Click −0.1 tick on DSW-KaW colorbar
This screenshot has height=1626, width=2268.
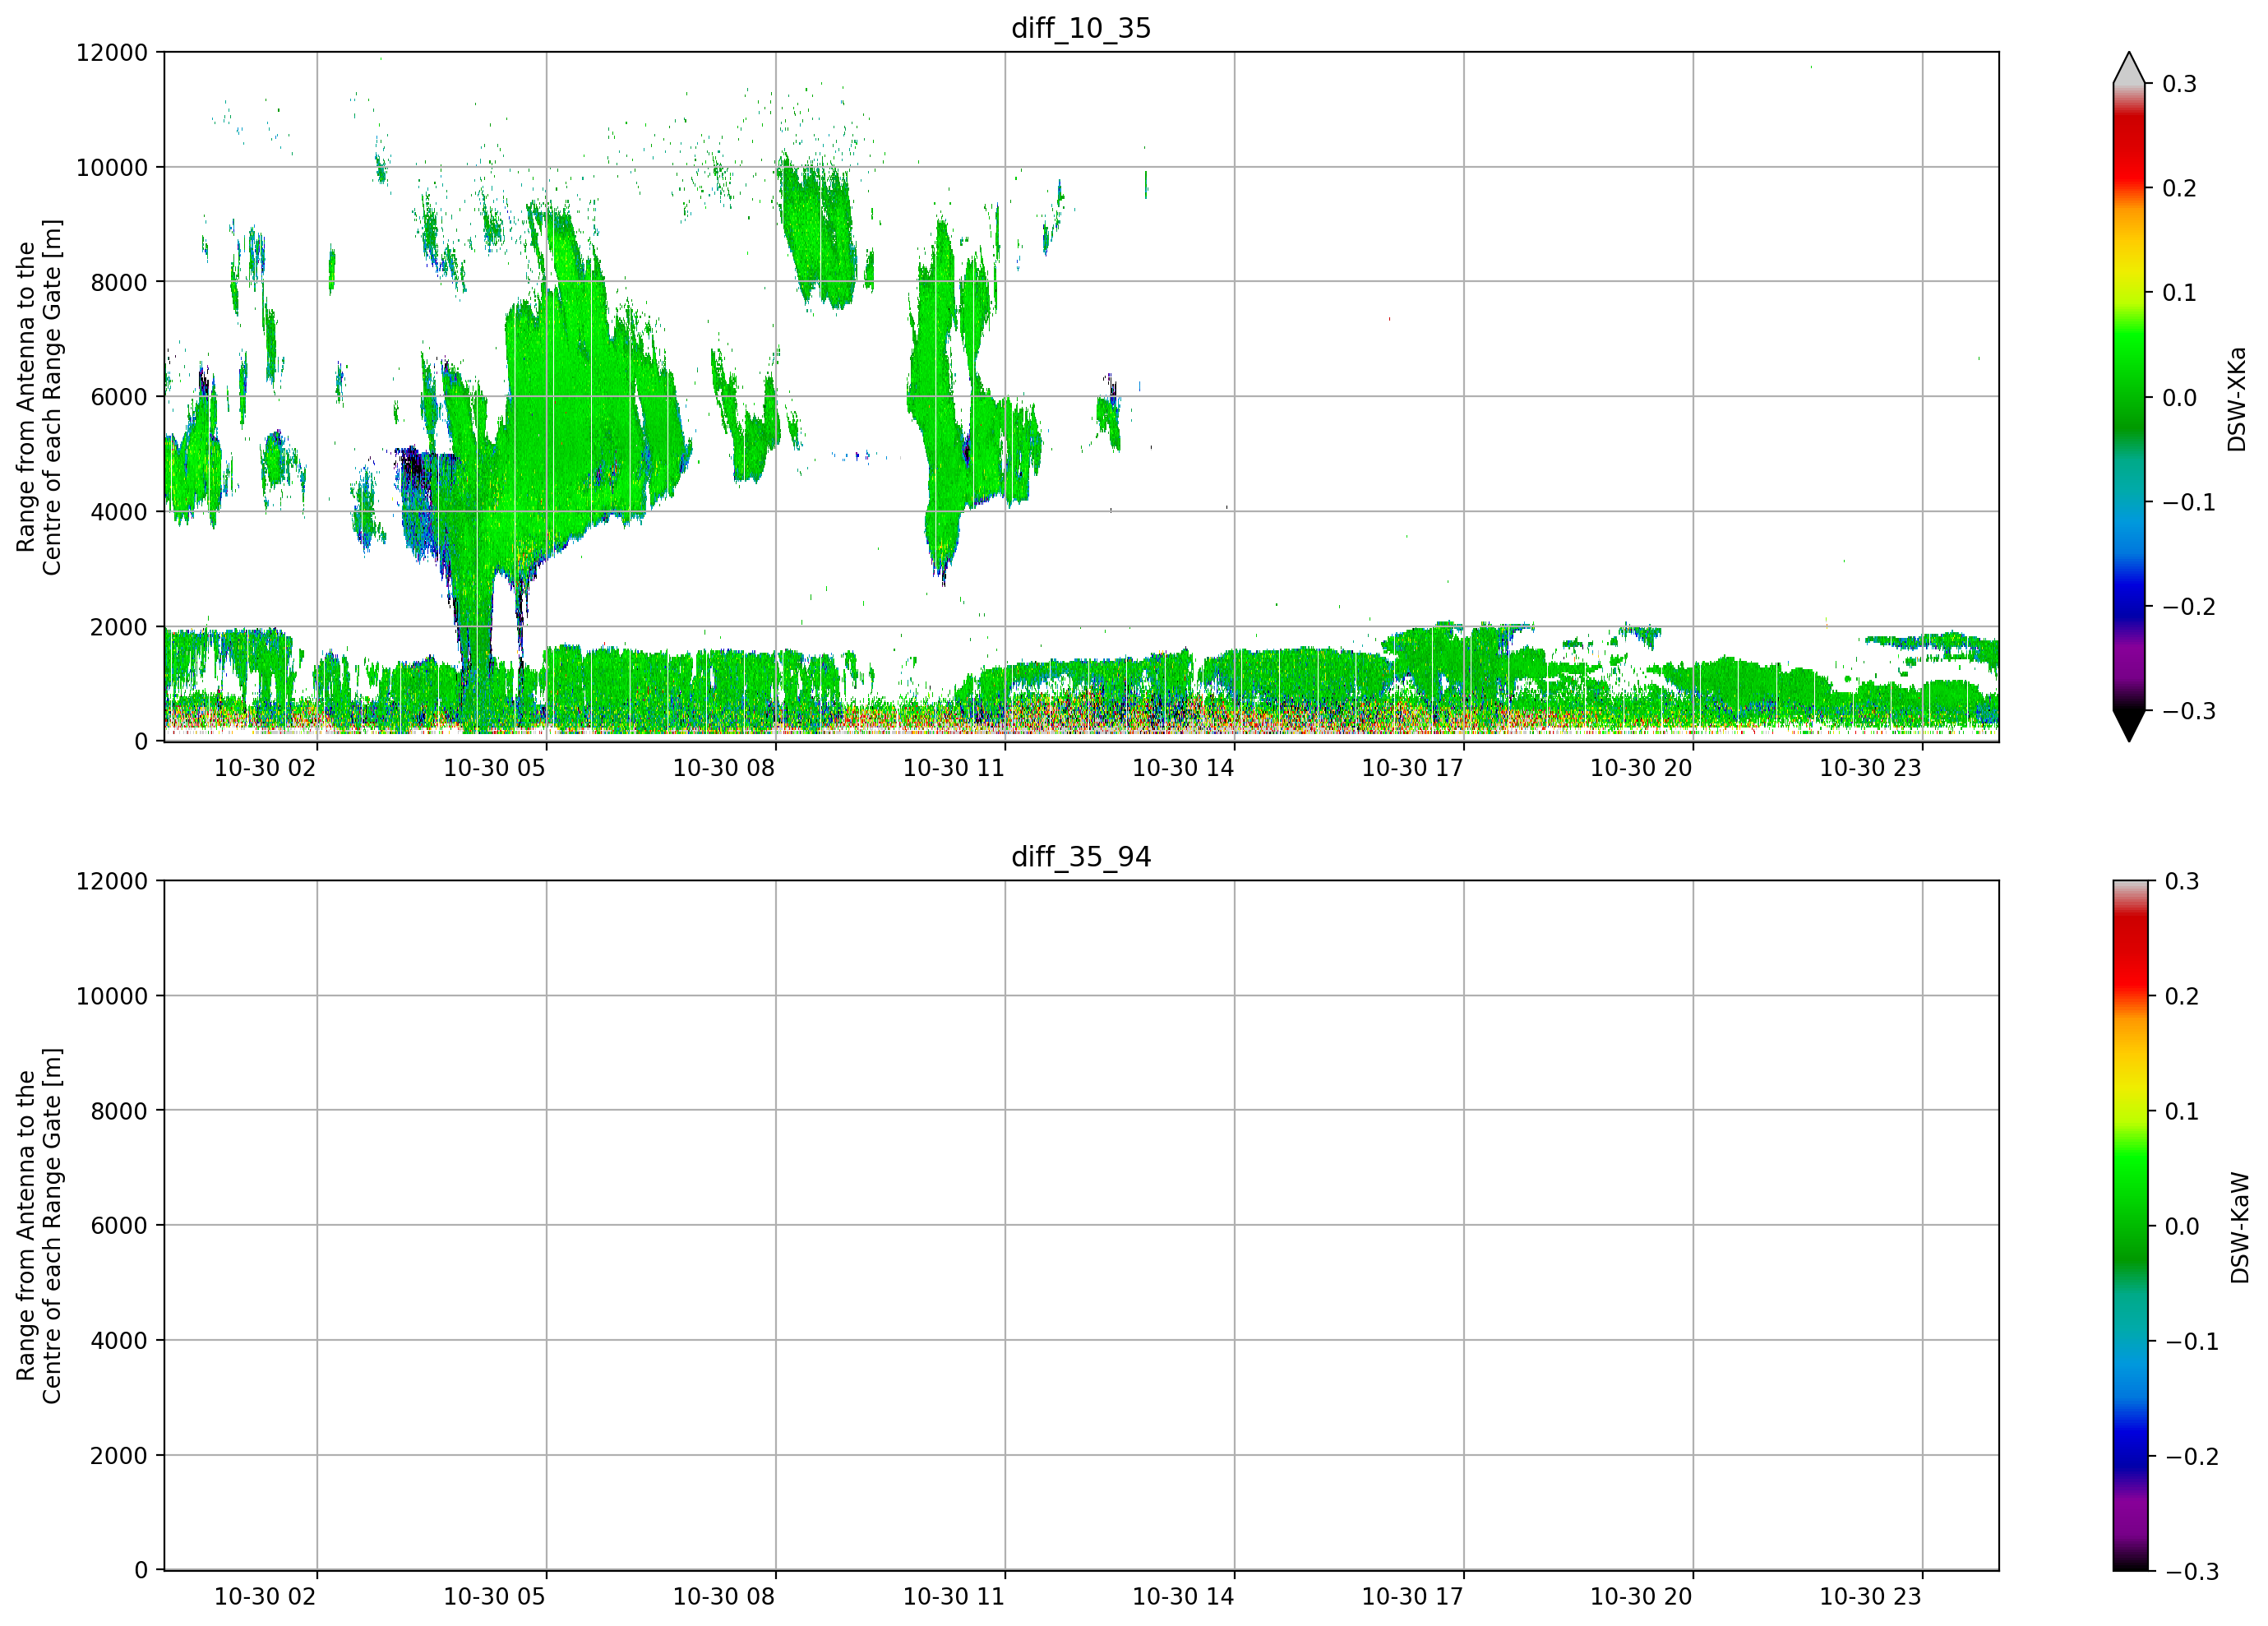(x=2192, y=1341)
